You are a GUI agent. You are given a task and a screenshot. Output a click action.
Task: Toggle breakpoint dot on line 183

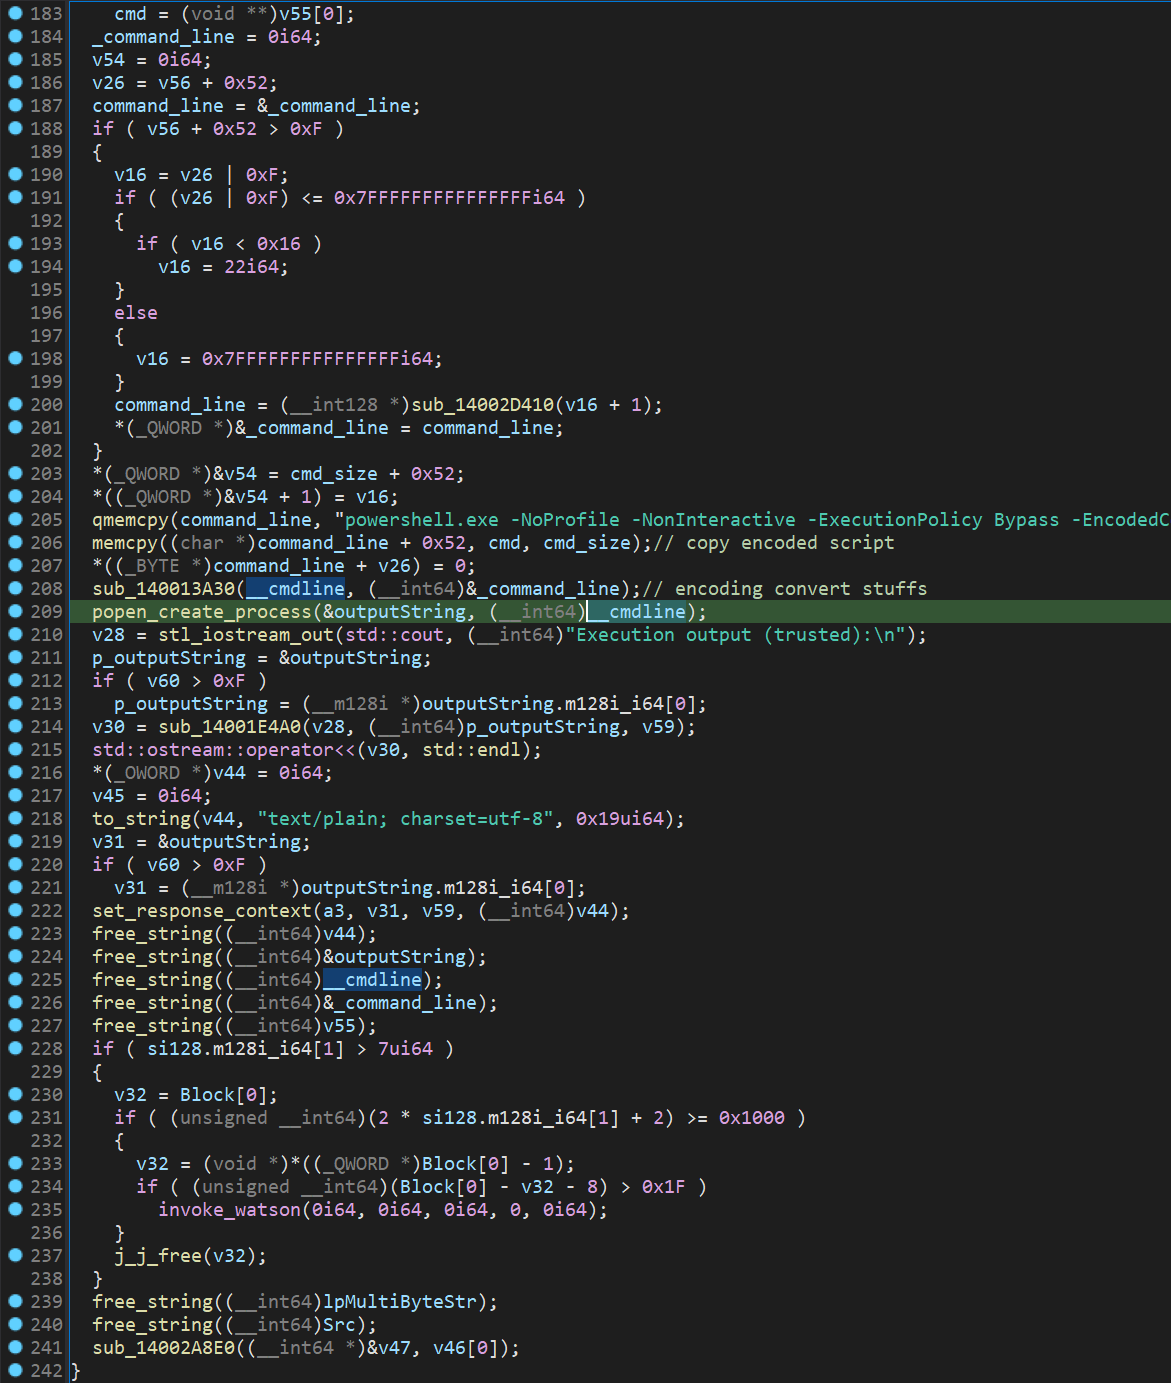[15, 14]
